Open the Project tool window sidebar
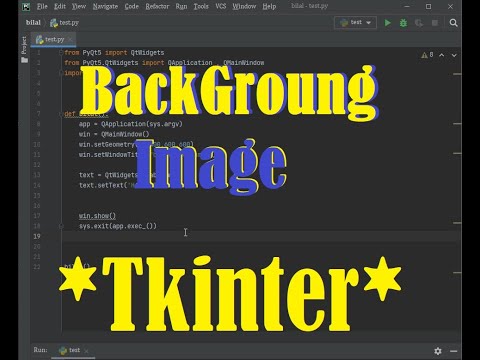Image resolution: width=480 pixels, height=360 pixels. tap(24, 49)
